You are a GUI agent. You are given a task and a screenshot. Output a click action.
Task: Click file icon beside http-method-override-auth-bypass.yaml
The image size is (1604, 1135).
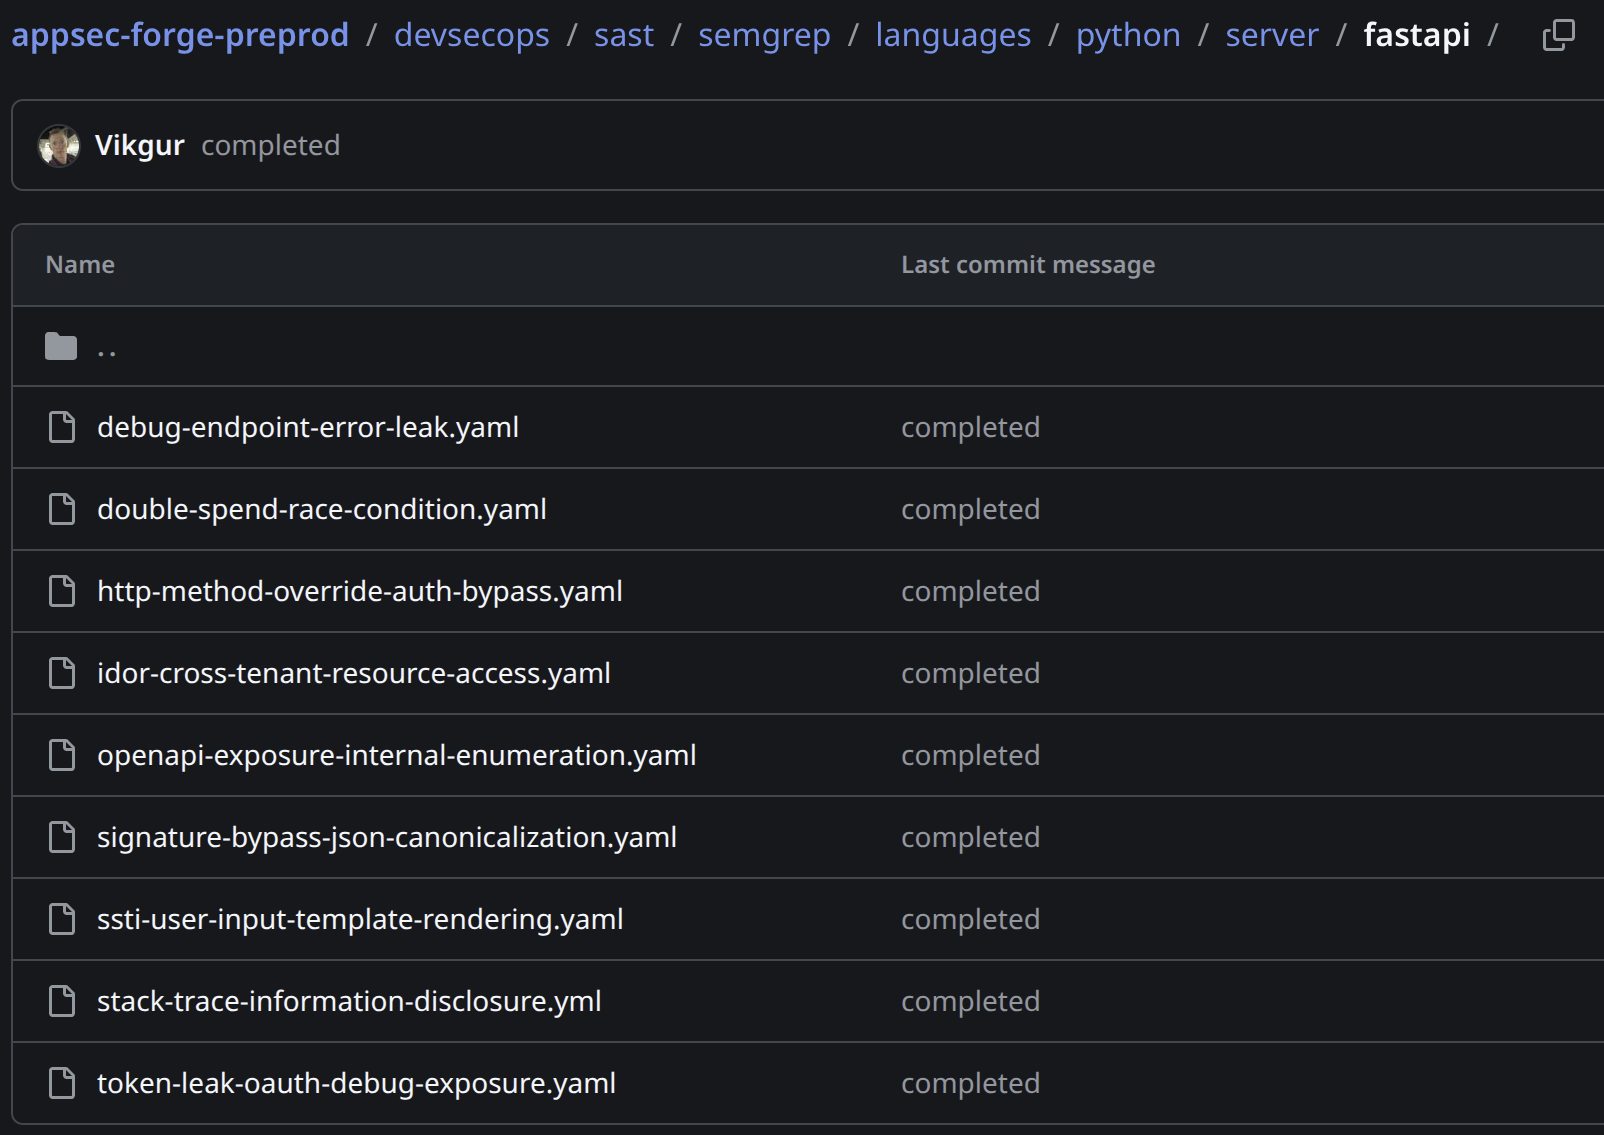(62, 591)
